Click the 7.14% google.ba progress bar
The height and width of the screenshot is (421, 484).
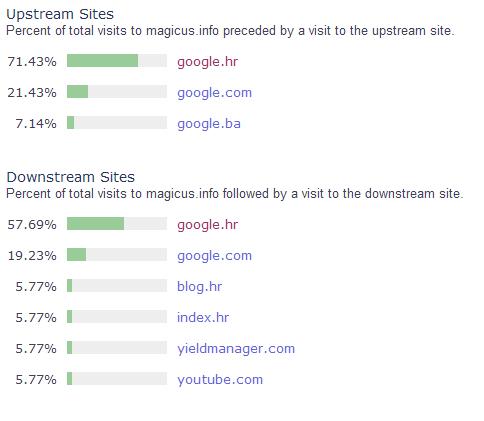pos(117,123)
